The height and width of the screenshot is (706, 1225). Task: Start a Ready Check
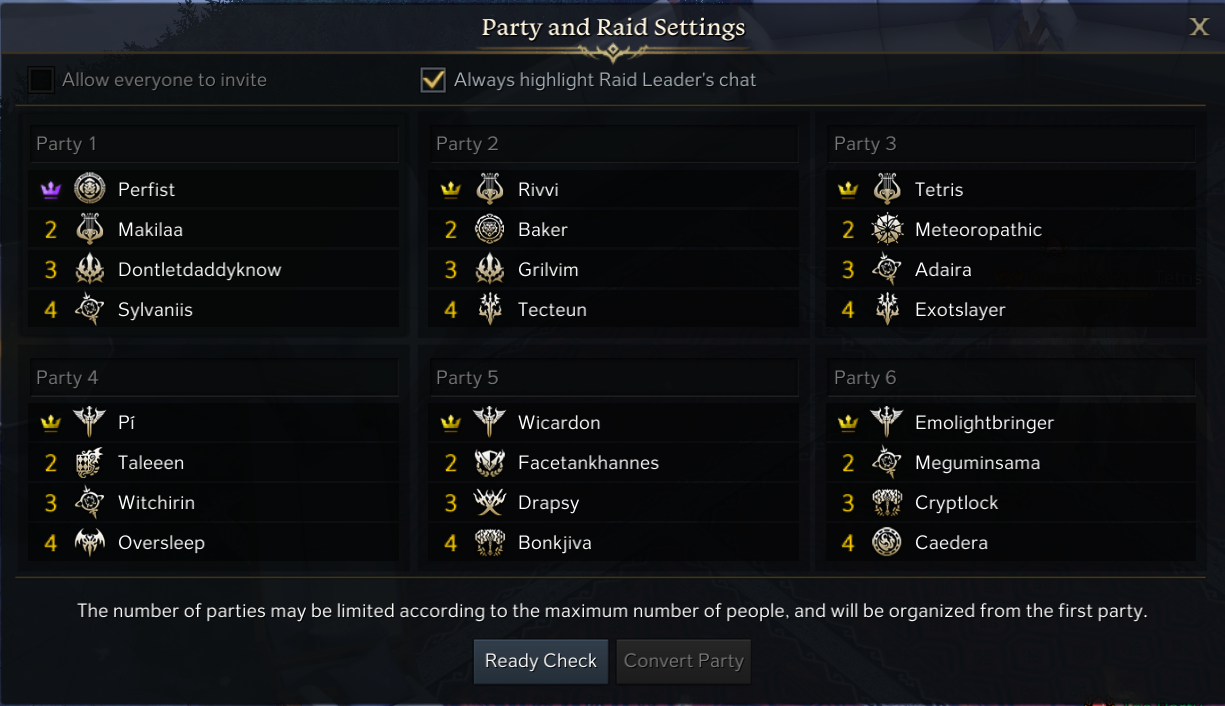[x=540, y=661]
